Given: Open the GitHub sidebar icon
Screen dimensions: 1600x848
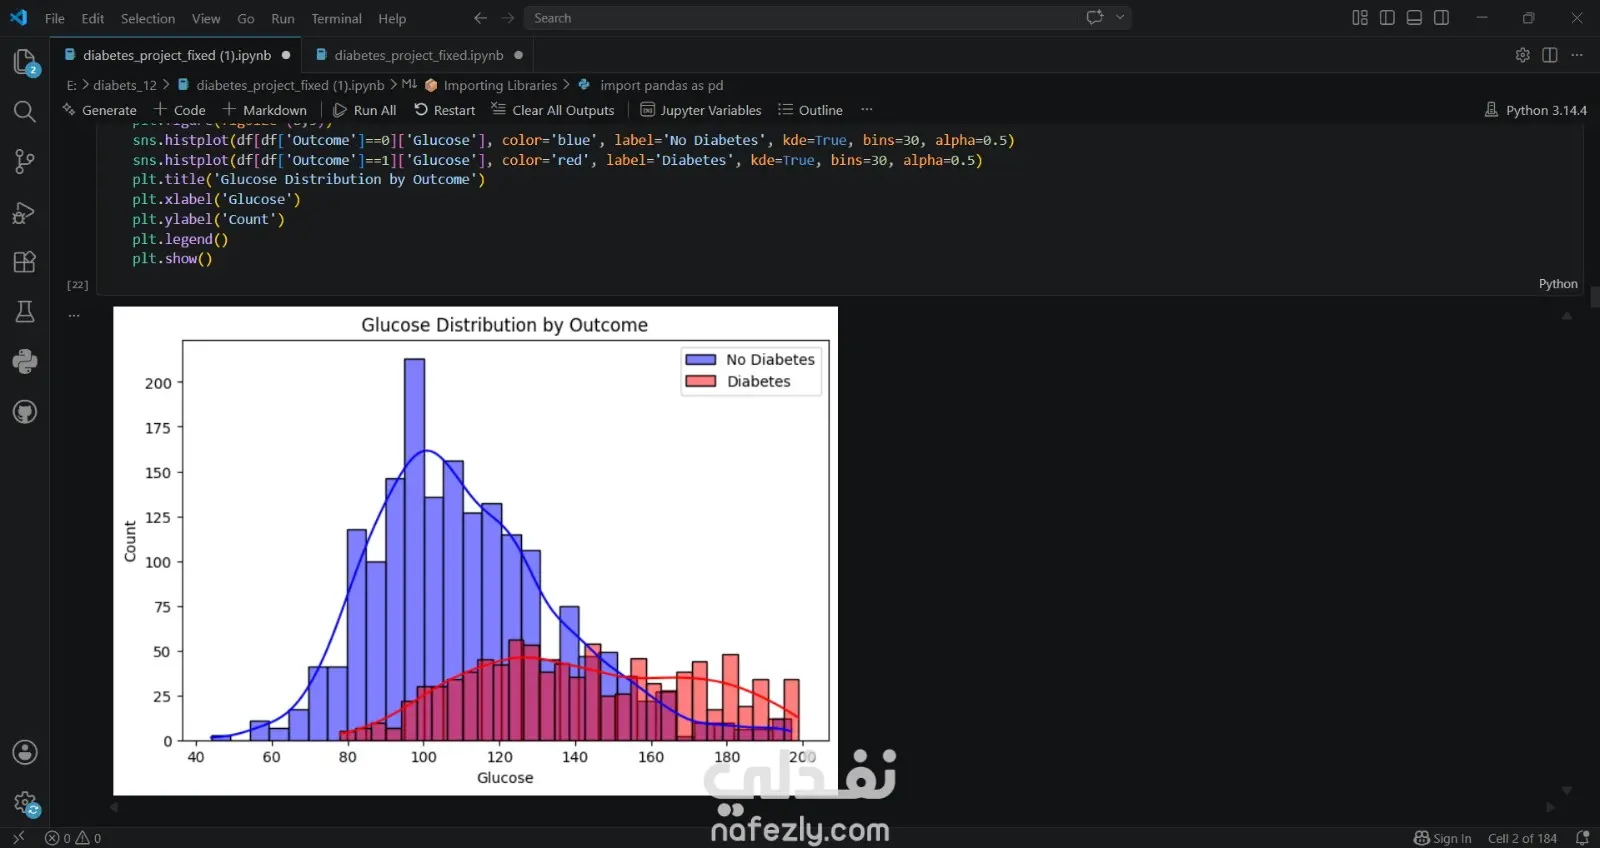Looking at the screenshot, I should pyautogui.click(x=24, y=411).
